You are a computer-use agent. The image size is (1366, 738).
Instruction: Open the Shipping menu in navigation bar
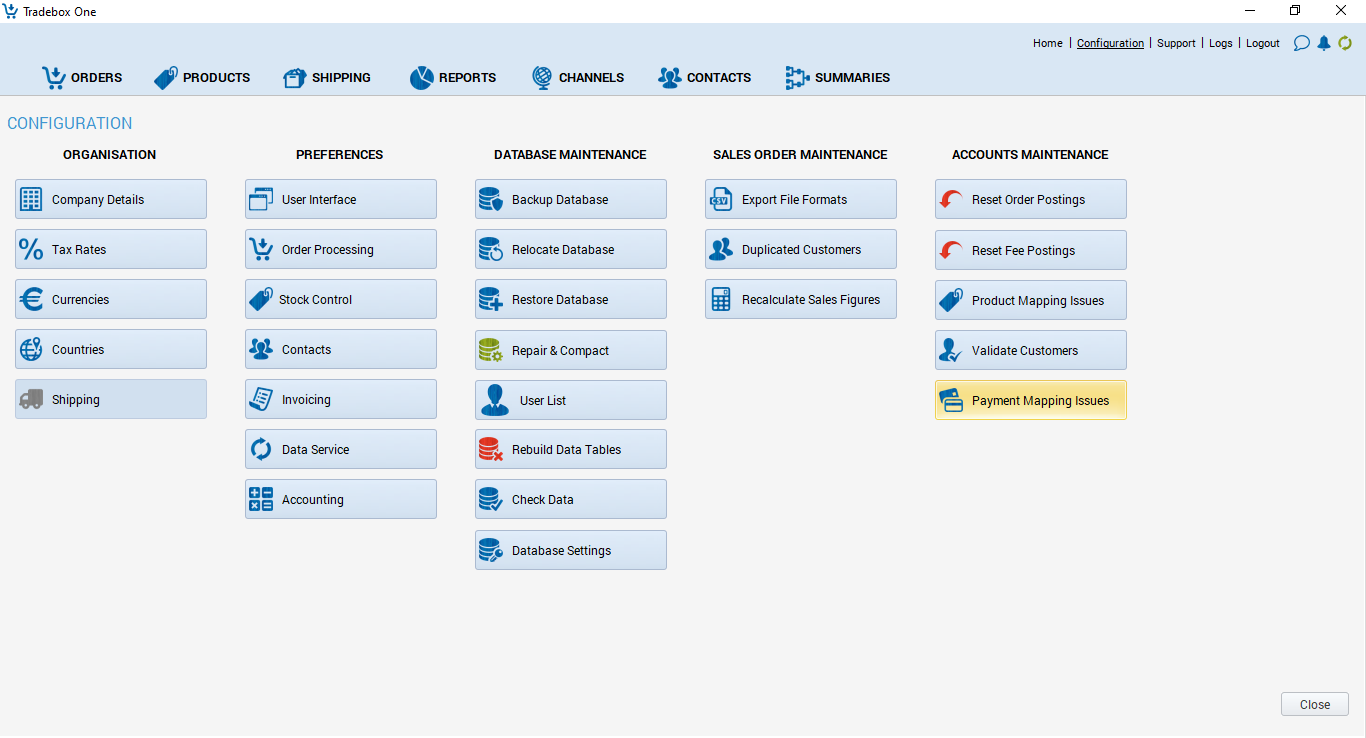pos(327,77)
